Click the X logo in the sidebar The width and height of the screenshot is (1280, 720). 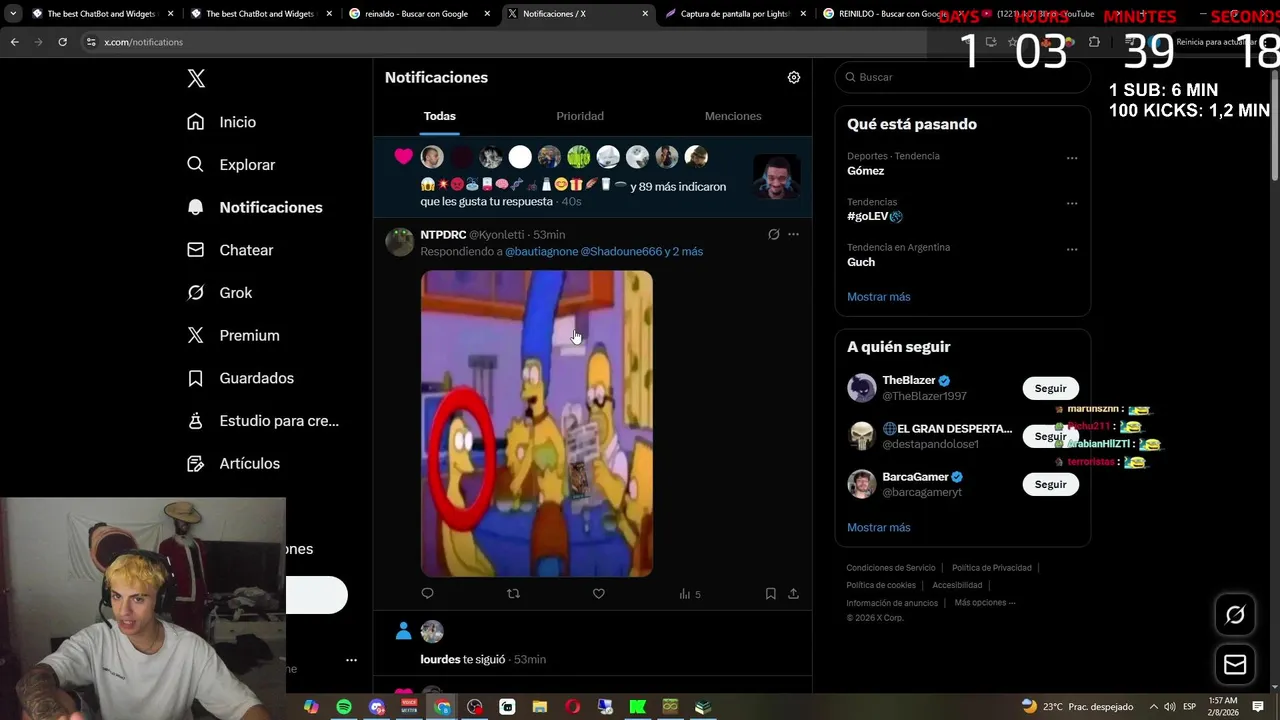click(x=196, y=79)
